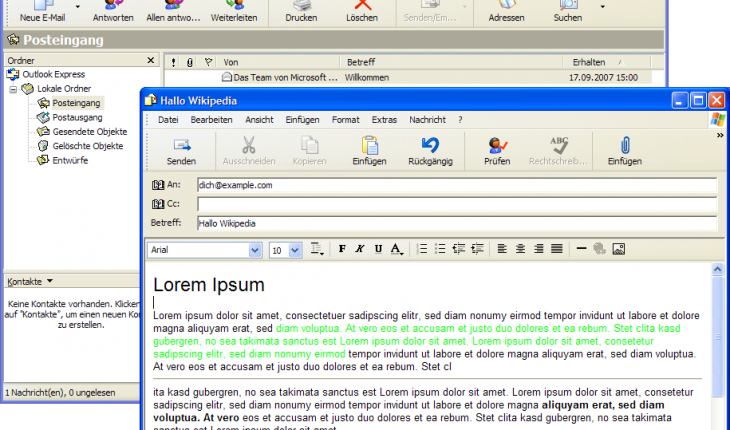
Task: Click Senden in the Hallo Wikipedia window
Action: coord(182,151)
